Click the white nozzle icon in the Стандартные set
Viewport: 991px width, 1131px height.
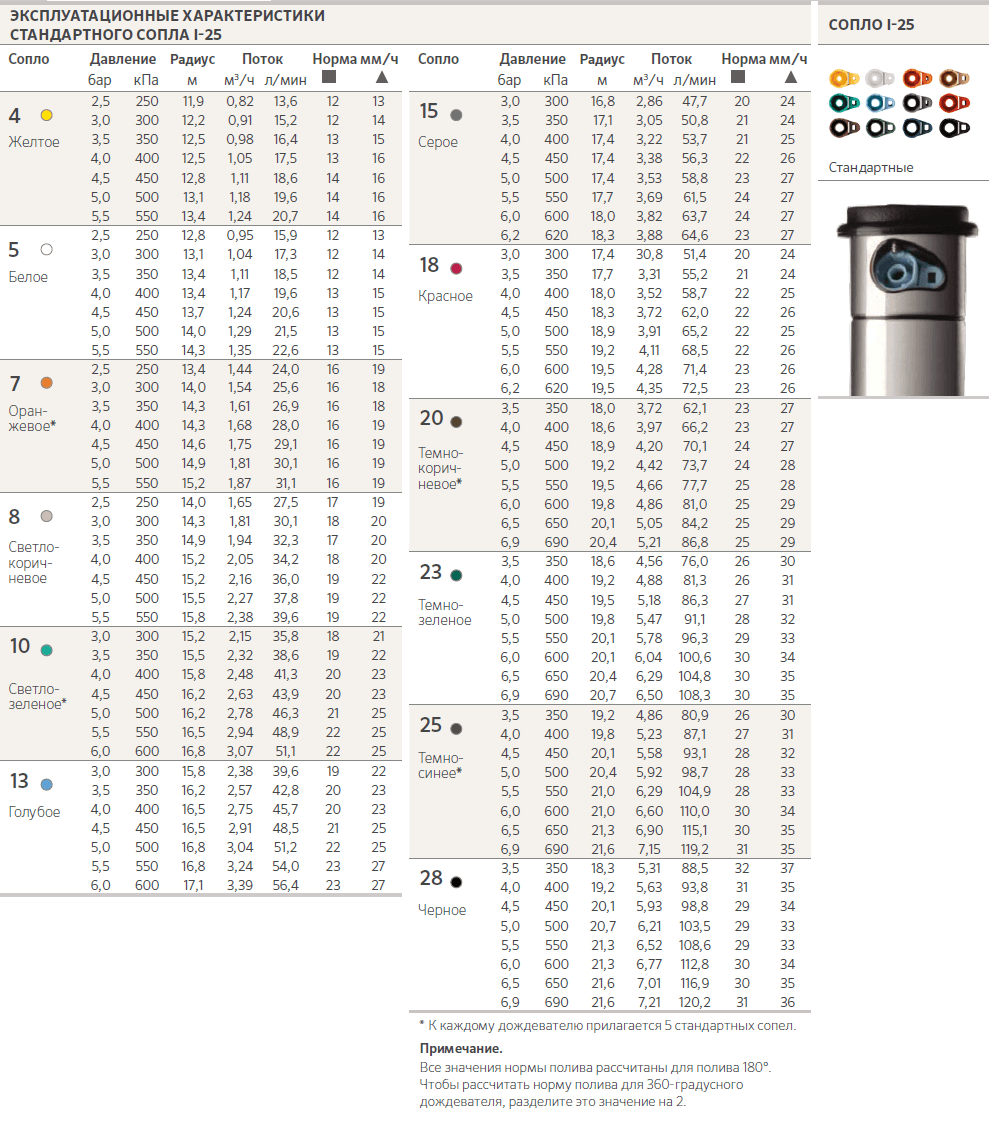tap(880, 78)
